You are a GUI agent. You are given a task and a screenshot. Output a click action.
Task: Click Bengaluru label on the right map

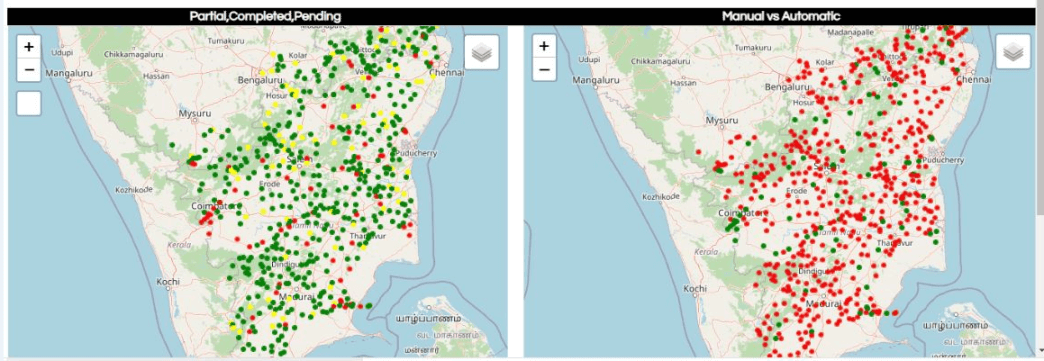[788, 87]
